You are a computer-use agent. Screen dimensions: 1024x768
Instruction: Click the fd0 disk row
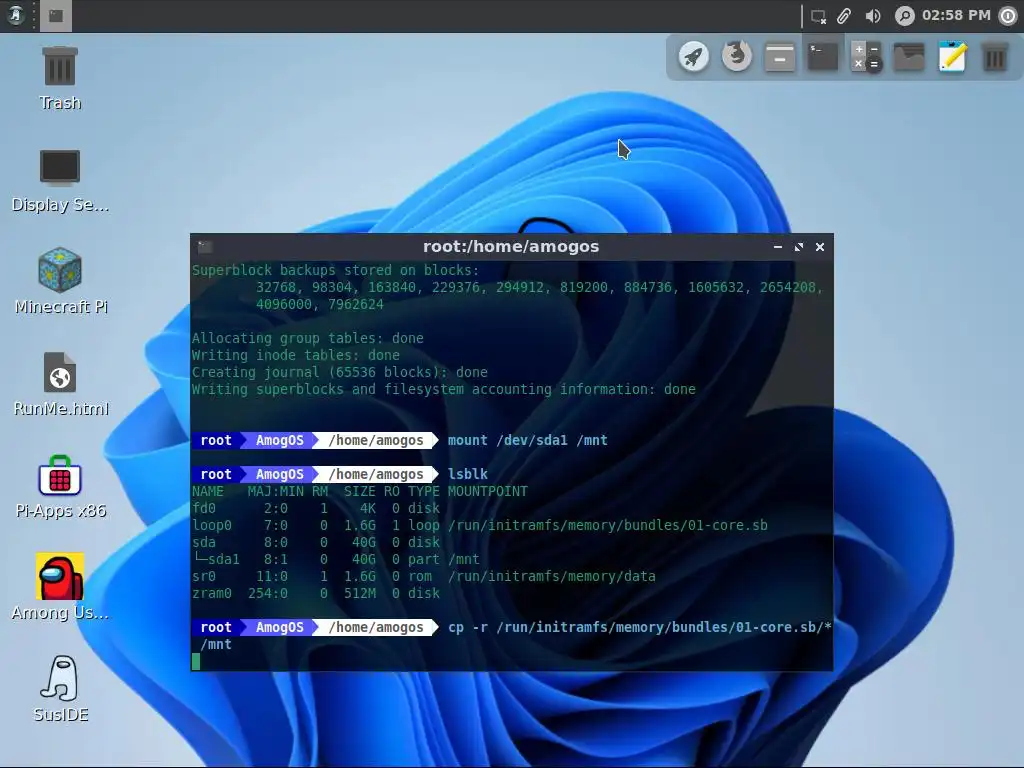click(x=315, y=509)
